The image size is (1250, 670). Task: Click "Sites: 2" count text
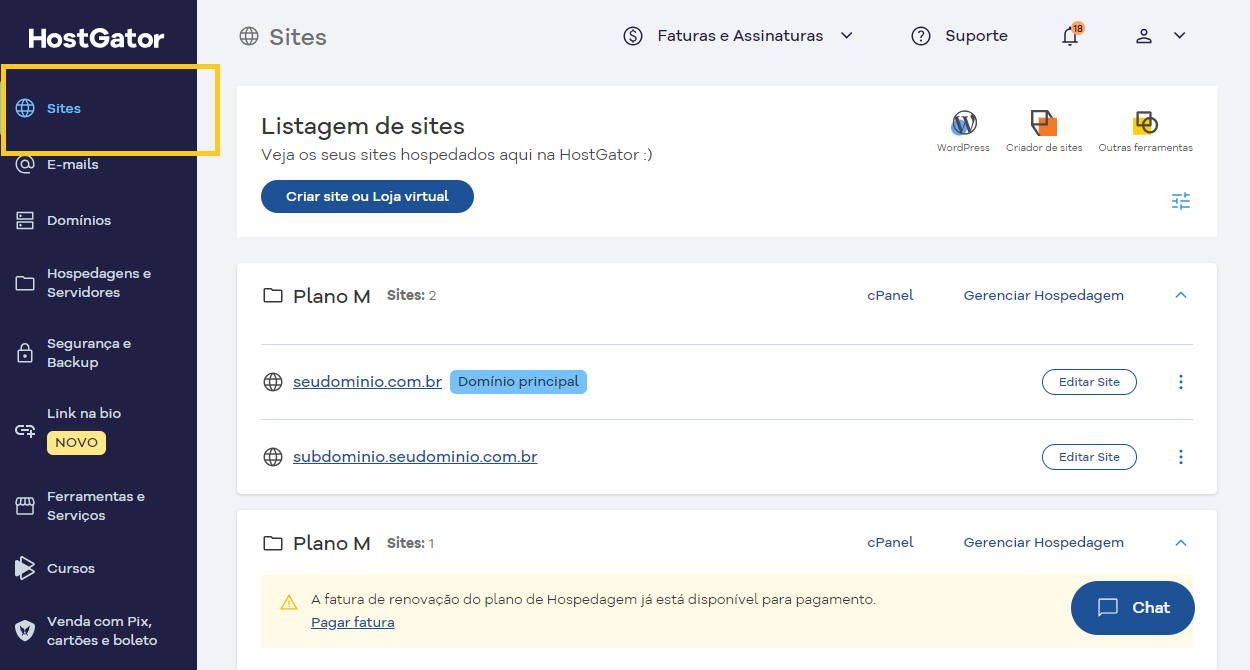[x=411, y=296]
